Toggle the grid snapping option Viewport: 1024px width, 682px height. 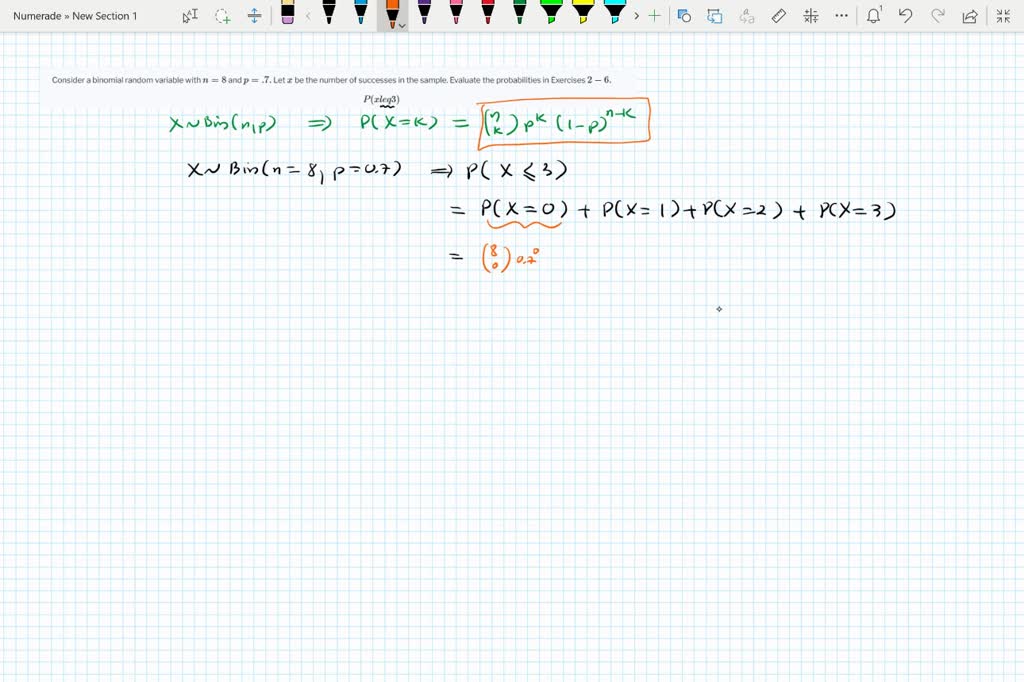tap(811, 15)
